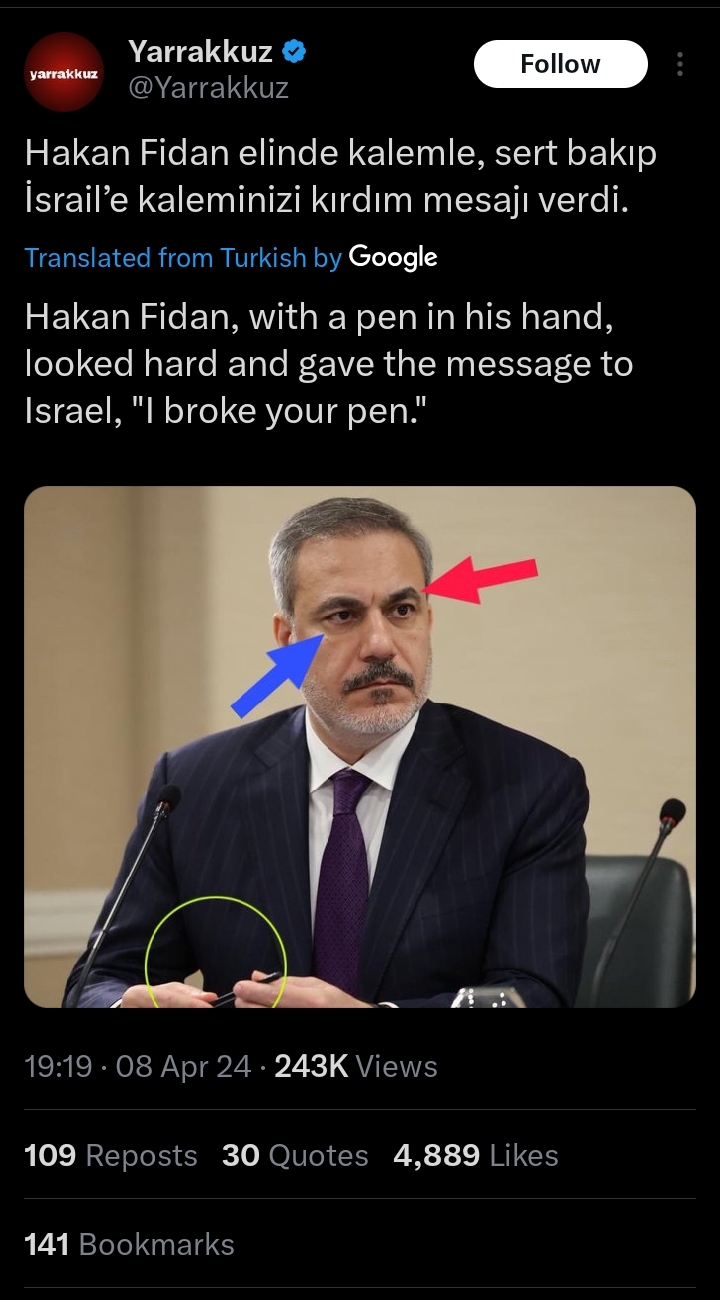The image size is (720, 1300).
Task: Follow the Yarrakkuz account
Action: [560, 64]
